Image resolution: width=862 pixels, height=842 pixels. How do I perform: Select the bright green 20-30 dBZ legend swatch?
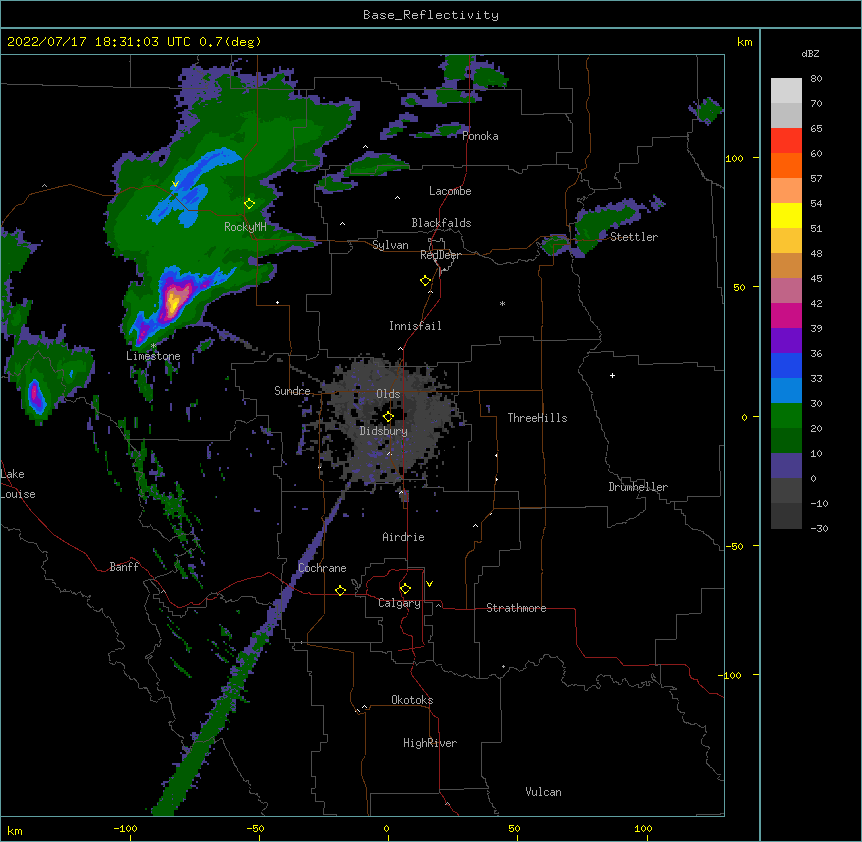pyautogui.click(x=786, y=416)
